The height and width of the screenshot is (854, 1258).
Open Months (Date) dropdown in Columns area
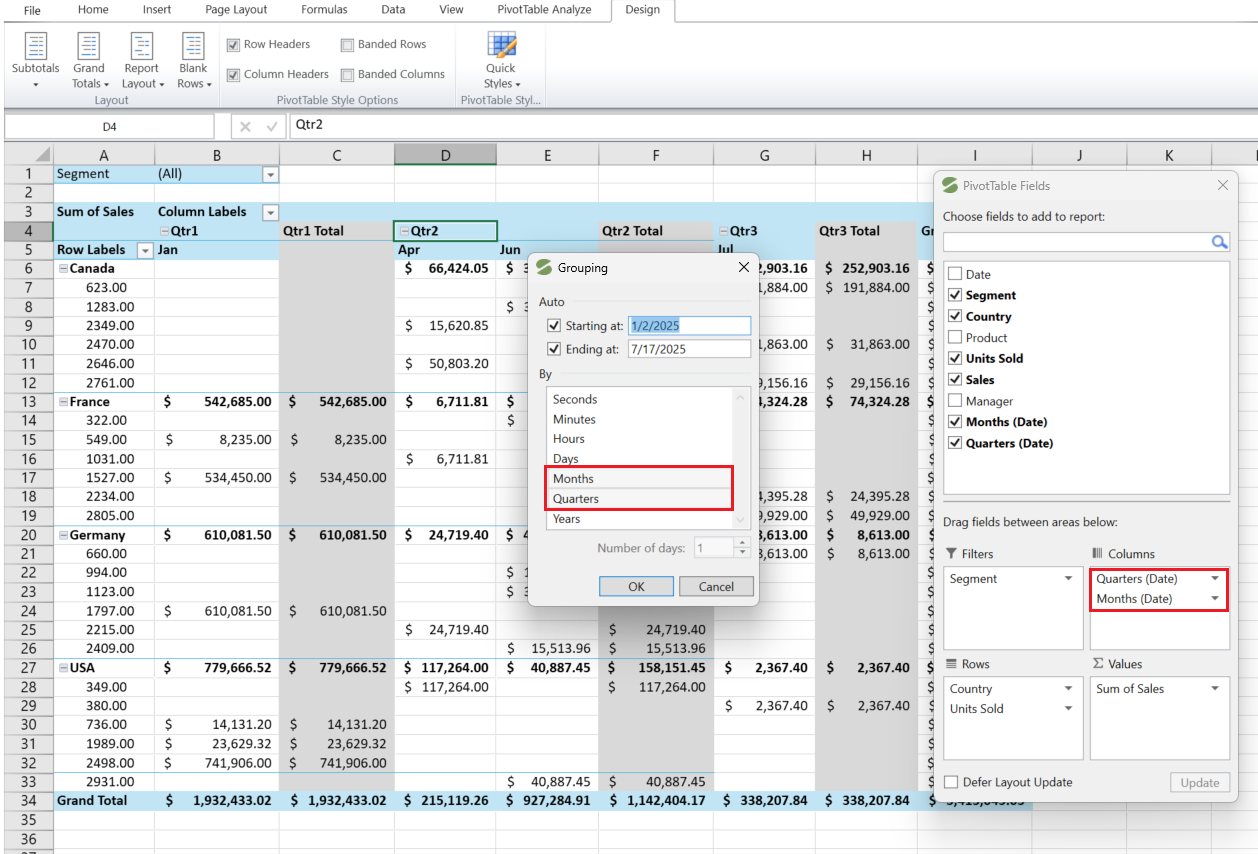pyautogui.click(x=1214, y=599)
